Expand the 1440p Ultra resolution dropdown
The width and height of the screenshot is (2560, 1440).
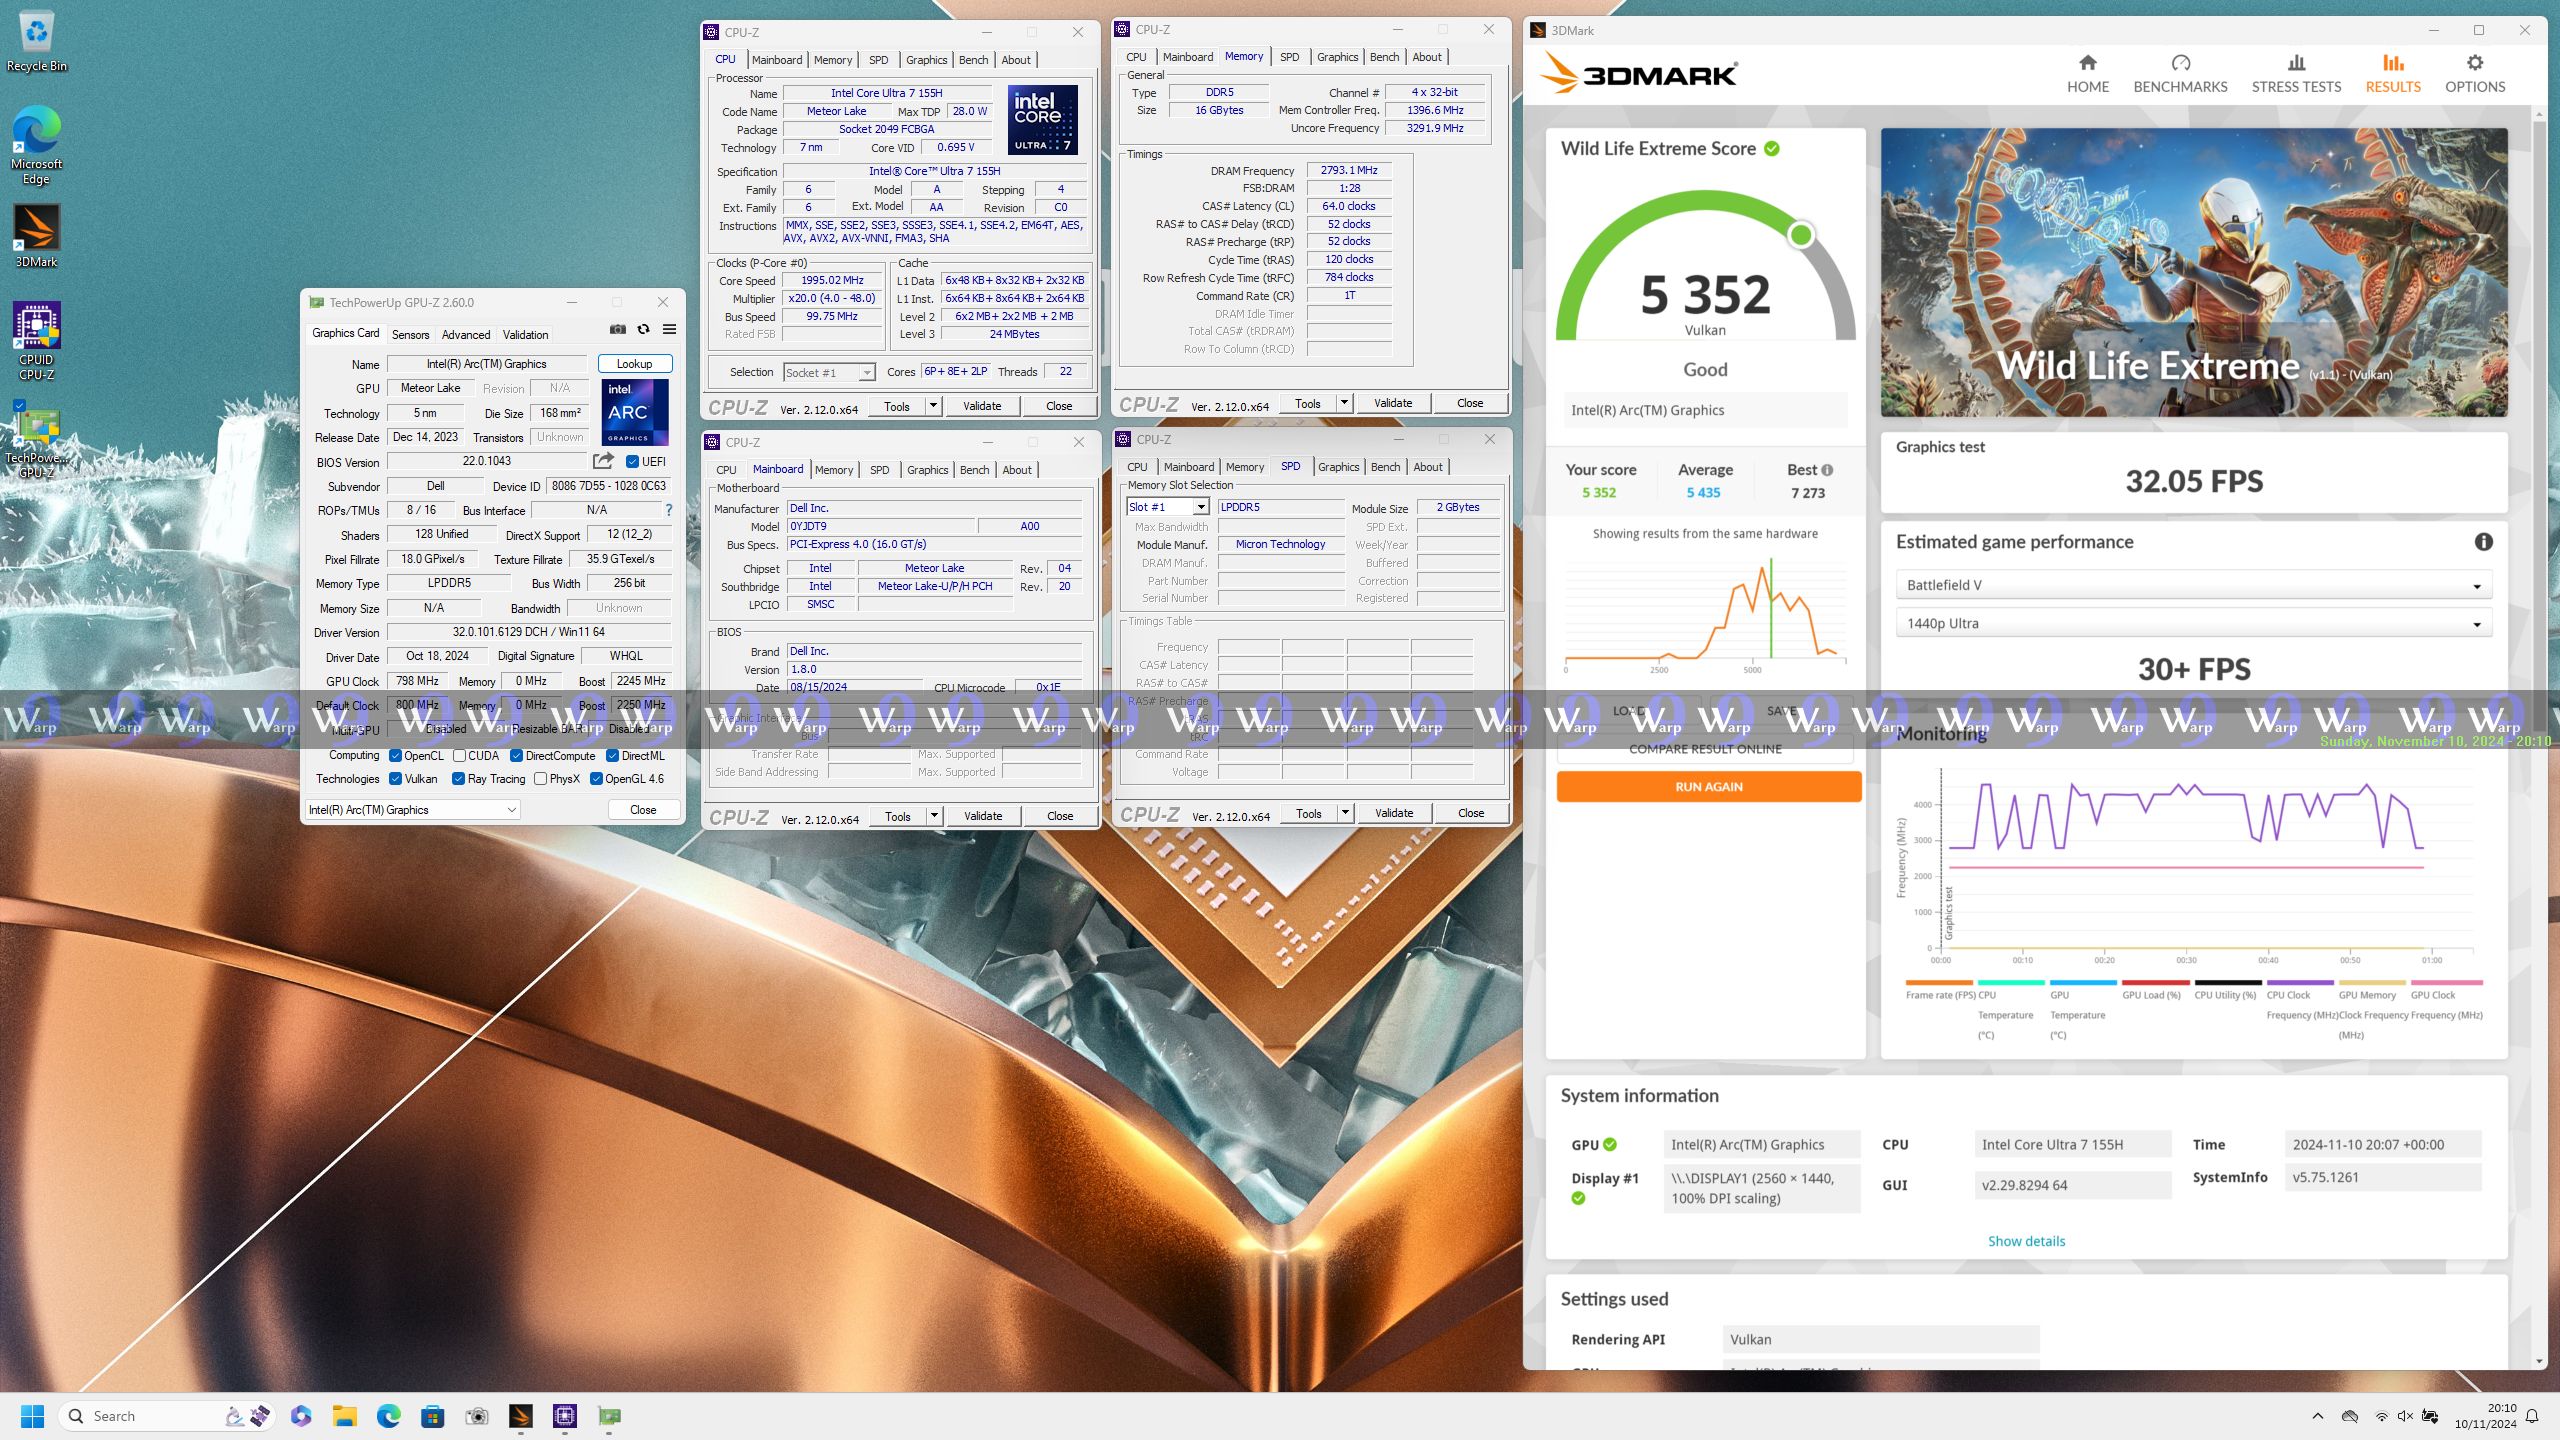coord(2193,623)
